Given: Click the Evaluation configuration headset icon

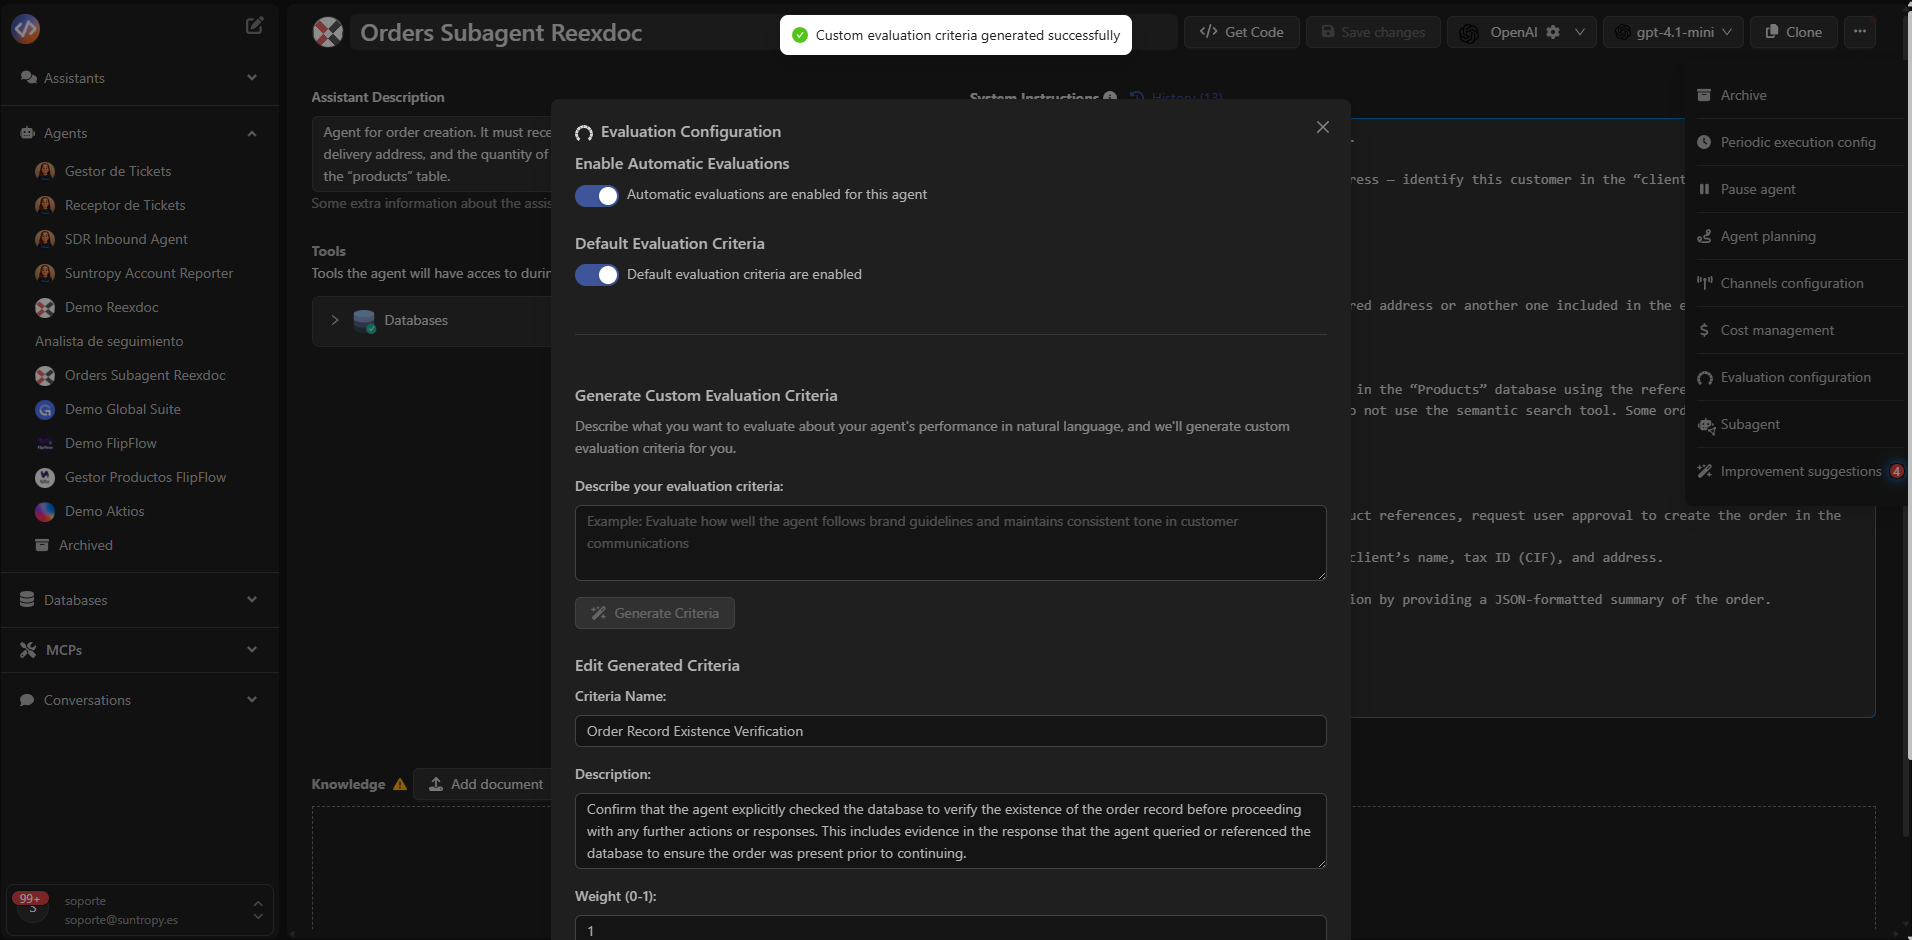Looking at the screenshot, I should pyautogui.click(x=1705, y=378).
